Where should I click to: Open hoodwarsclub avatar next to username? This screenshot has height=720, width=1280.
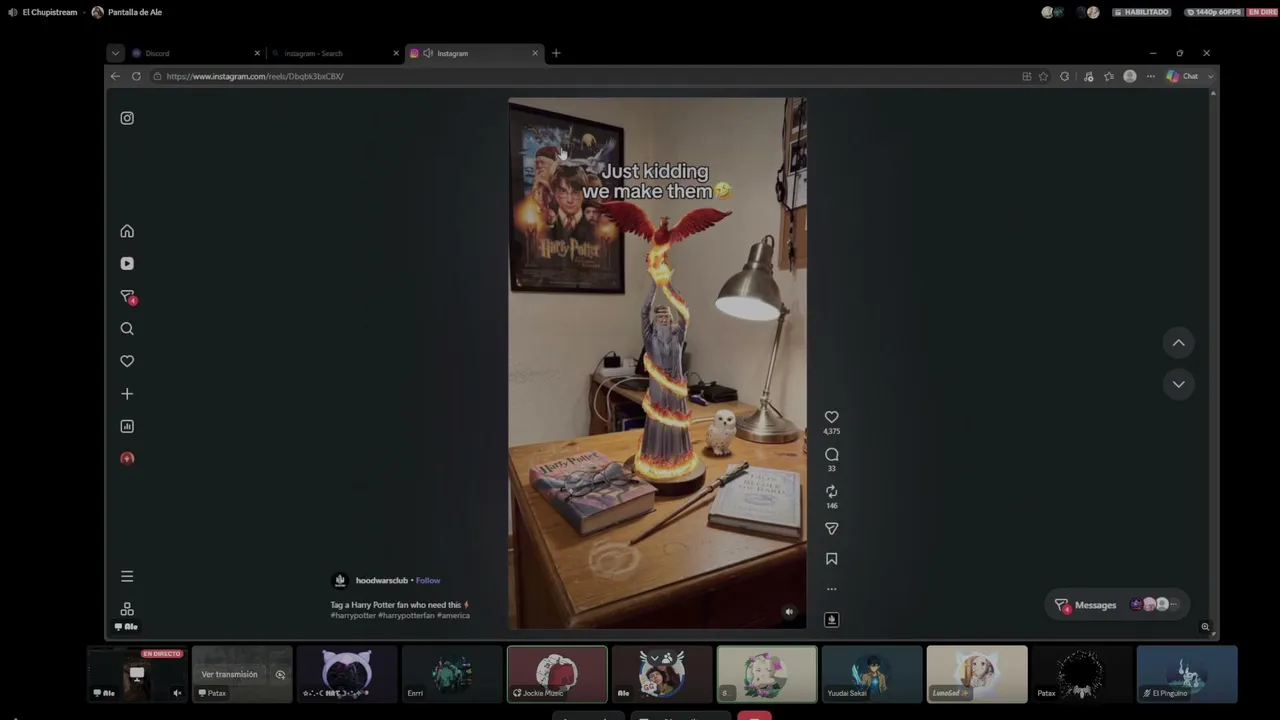pos(340,581)
